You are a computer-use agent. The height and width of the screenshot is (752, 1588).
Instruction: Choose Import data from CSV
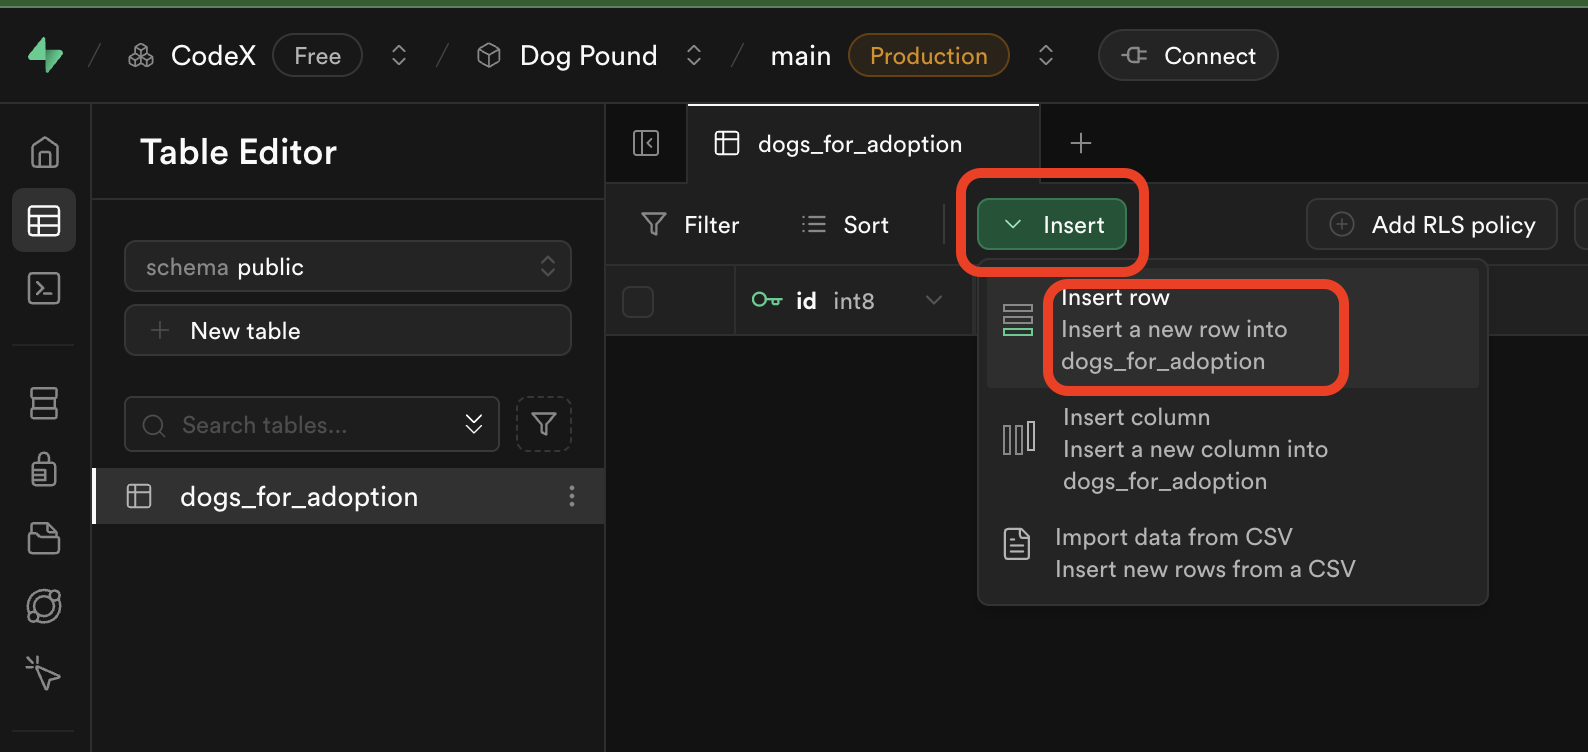[x=1204, y=553]
